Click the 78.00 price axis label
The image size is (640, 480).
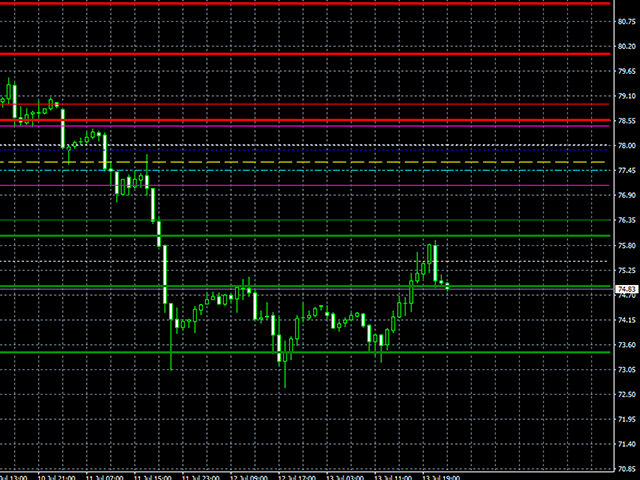(x=627, y=146)
